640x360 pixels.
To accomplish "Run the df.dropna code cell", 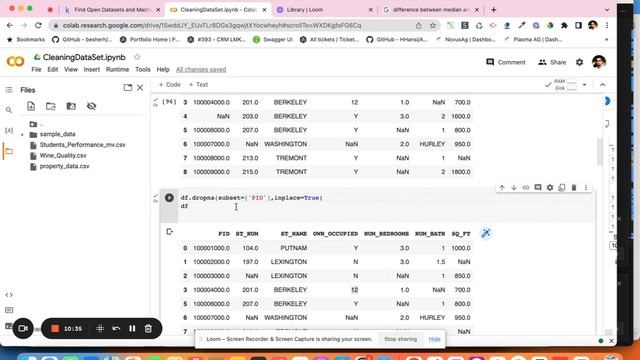I will coord(169,198).
